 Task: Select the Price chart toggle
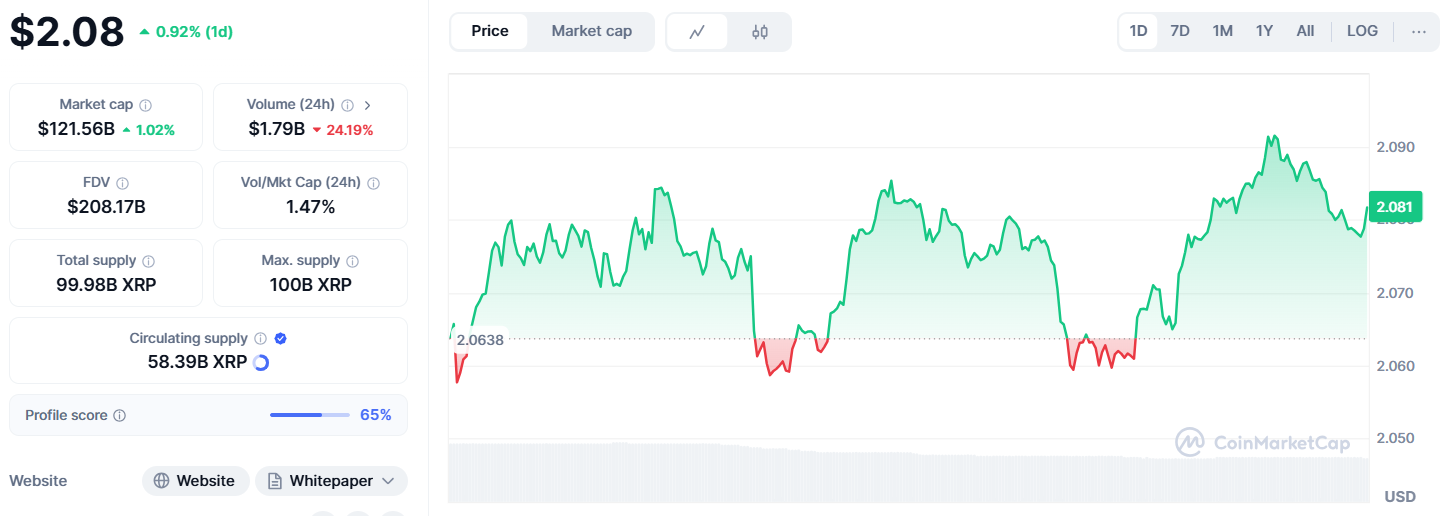pos(490,31)
